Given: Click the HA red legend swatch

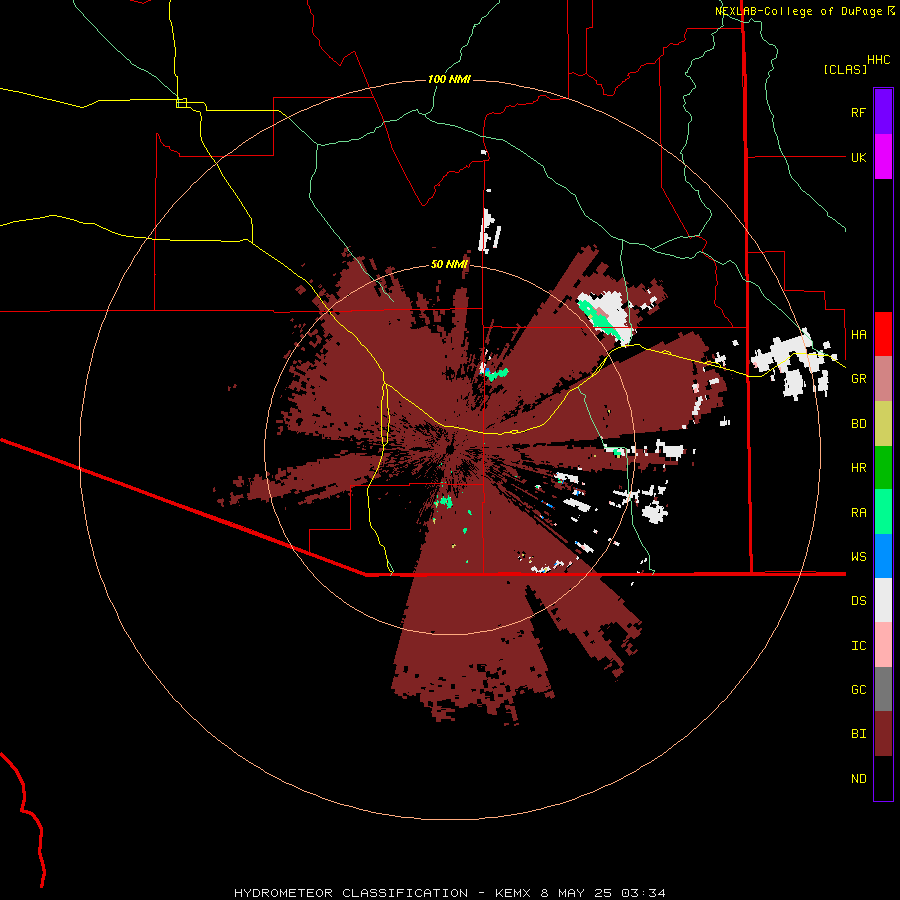Looking at the screenshot, I should coord(883,334).
